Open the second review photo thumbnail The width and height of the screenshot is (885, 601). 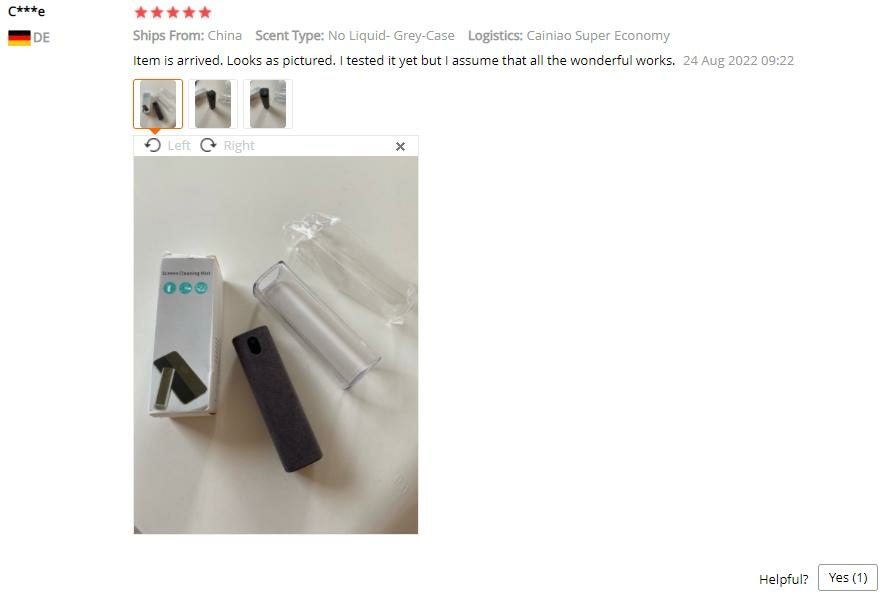point(213,104)
